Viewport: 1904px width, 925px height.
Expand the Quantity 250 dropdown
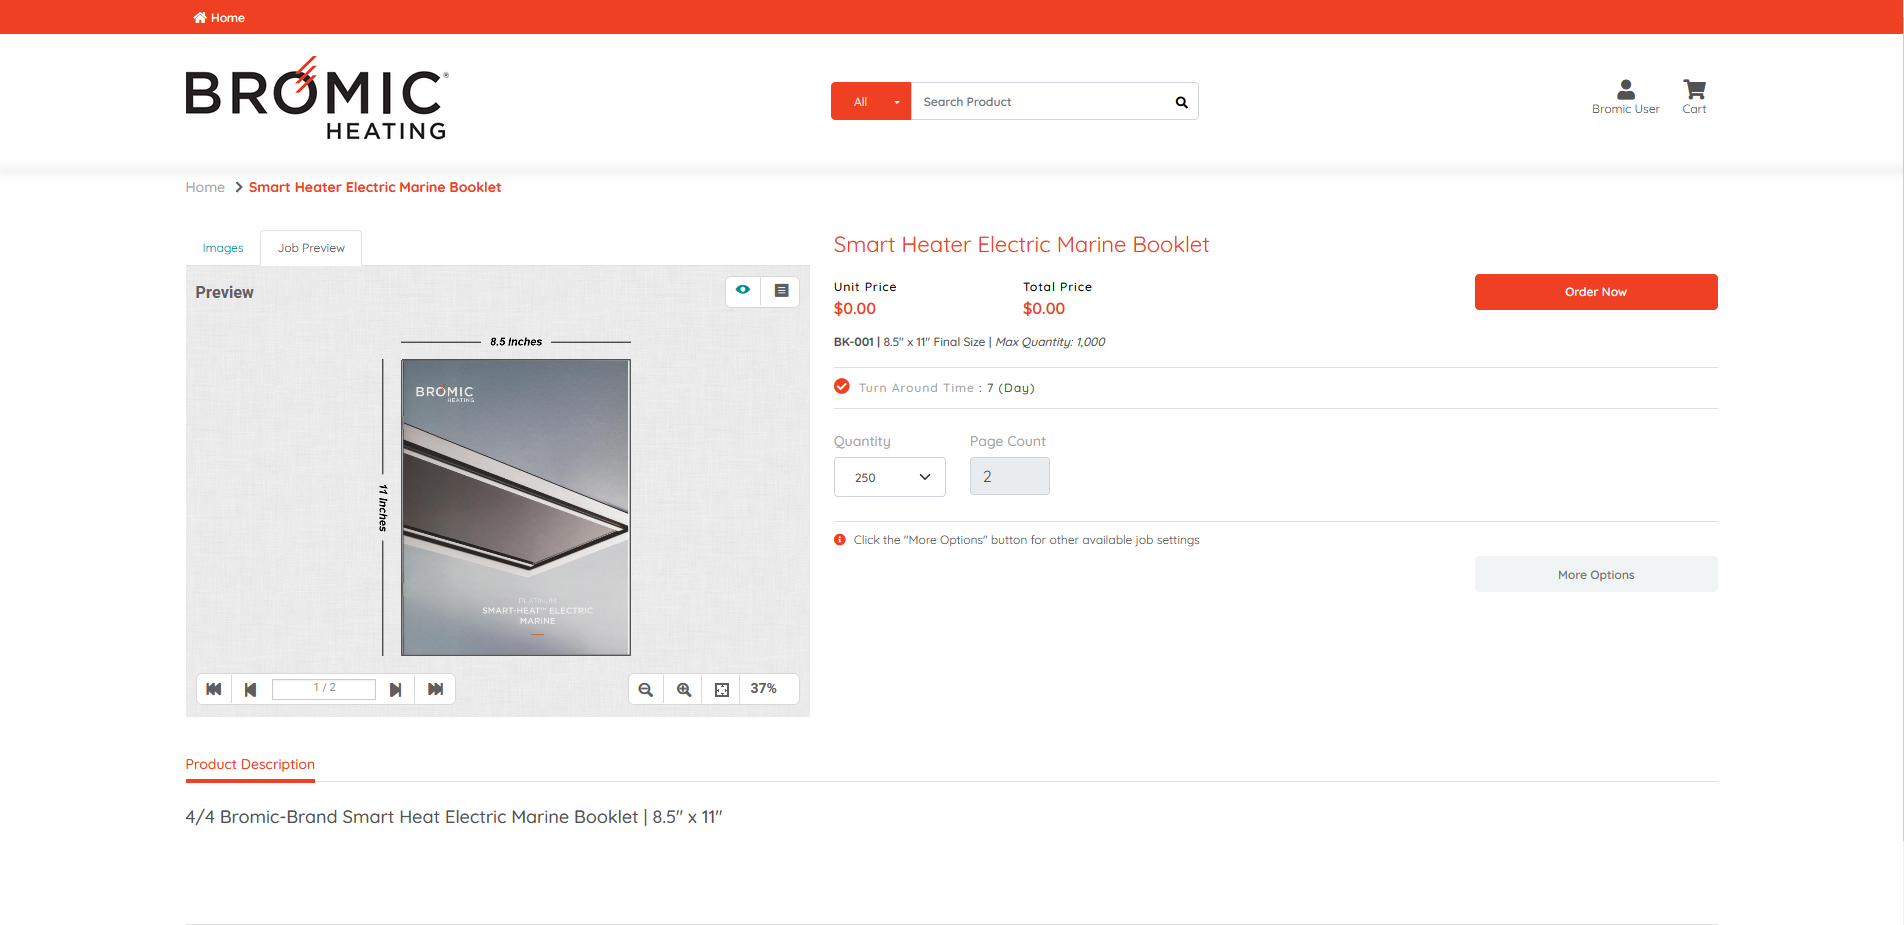(x=889, y=477)
